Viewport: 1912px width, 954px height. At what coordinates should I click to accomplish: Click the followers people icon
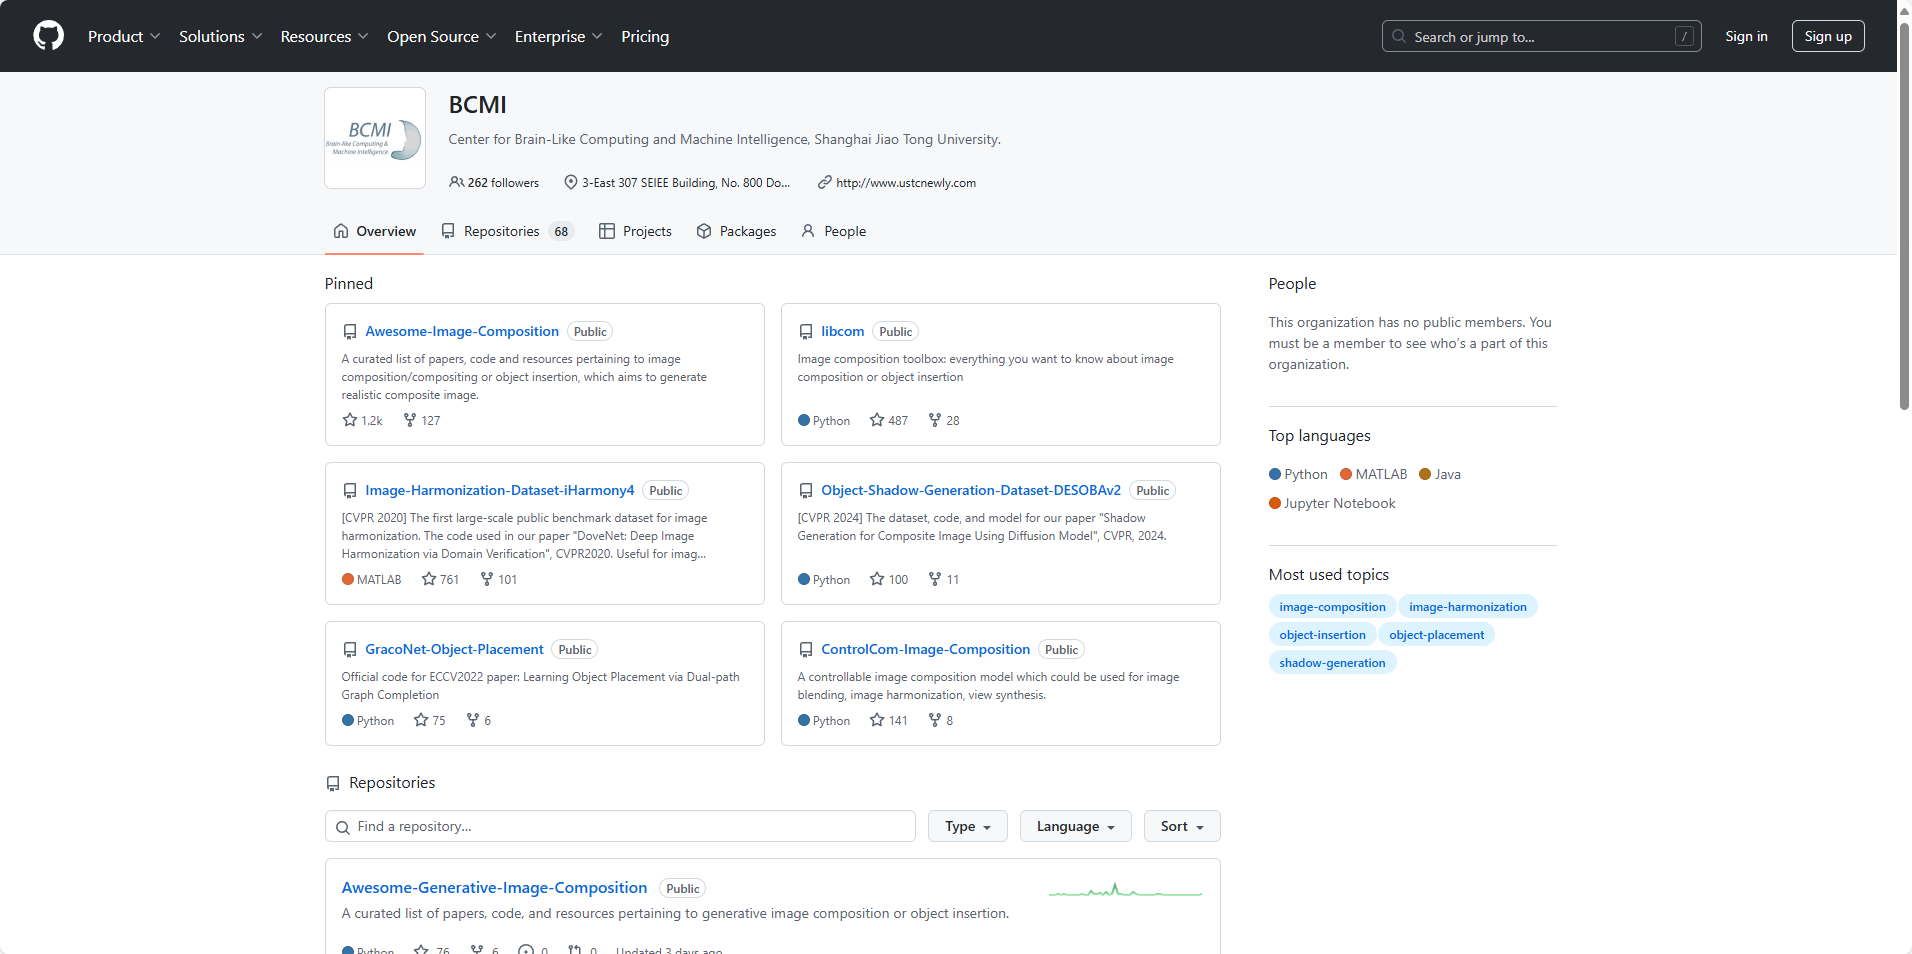[456, 182]
